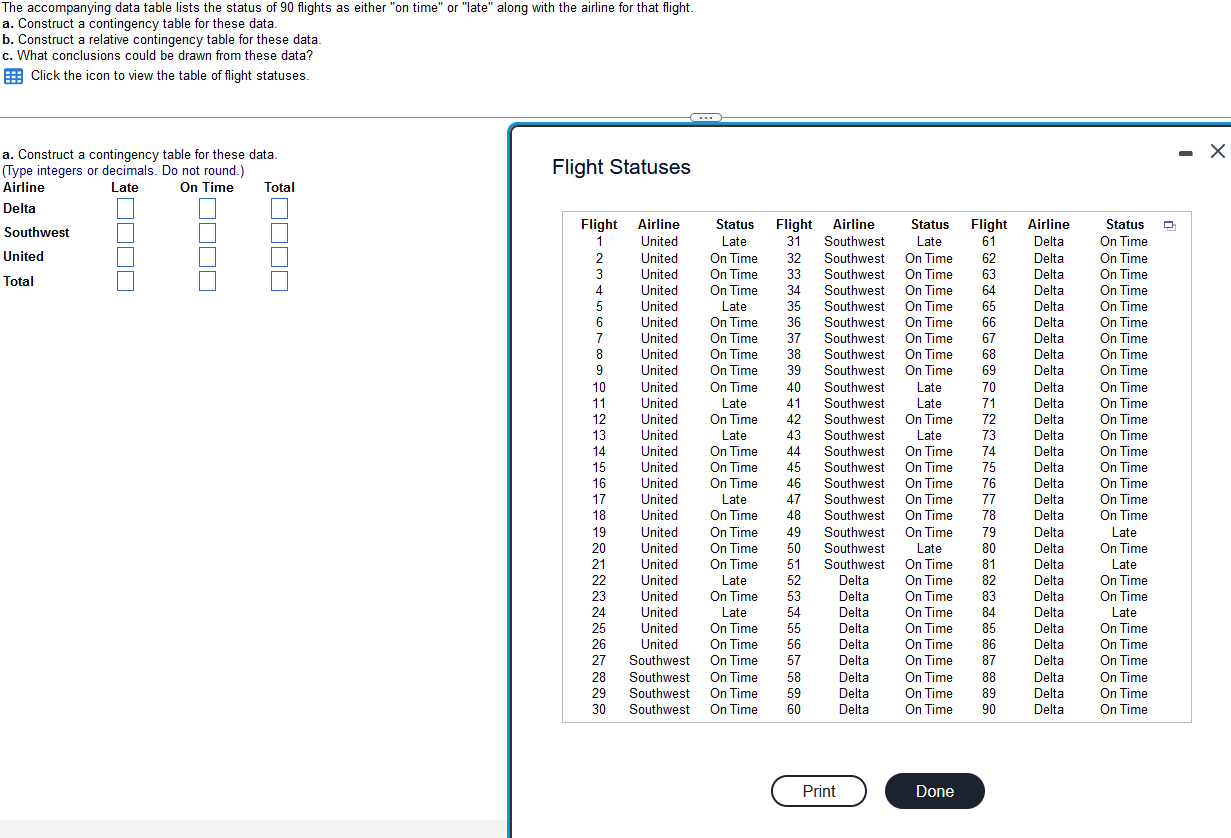Click flight number 31 in the table
Viewport: 1231px width, 838px height.
pyautogui.click(x=794, y=241)
